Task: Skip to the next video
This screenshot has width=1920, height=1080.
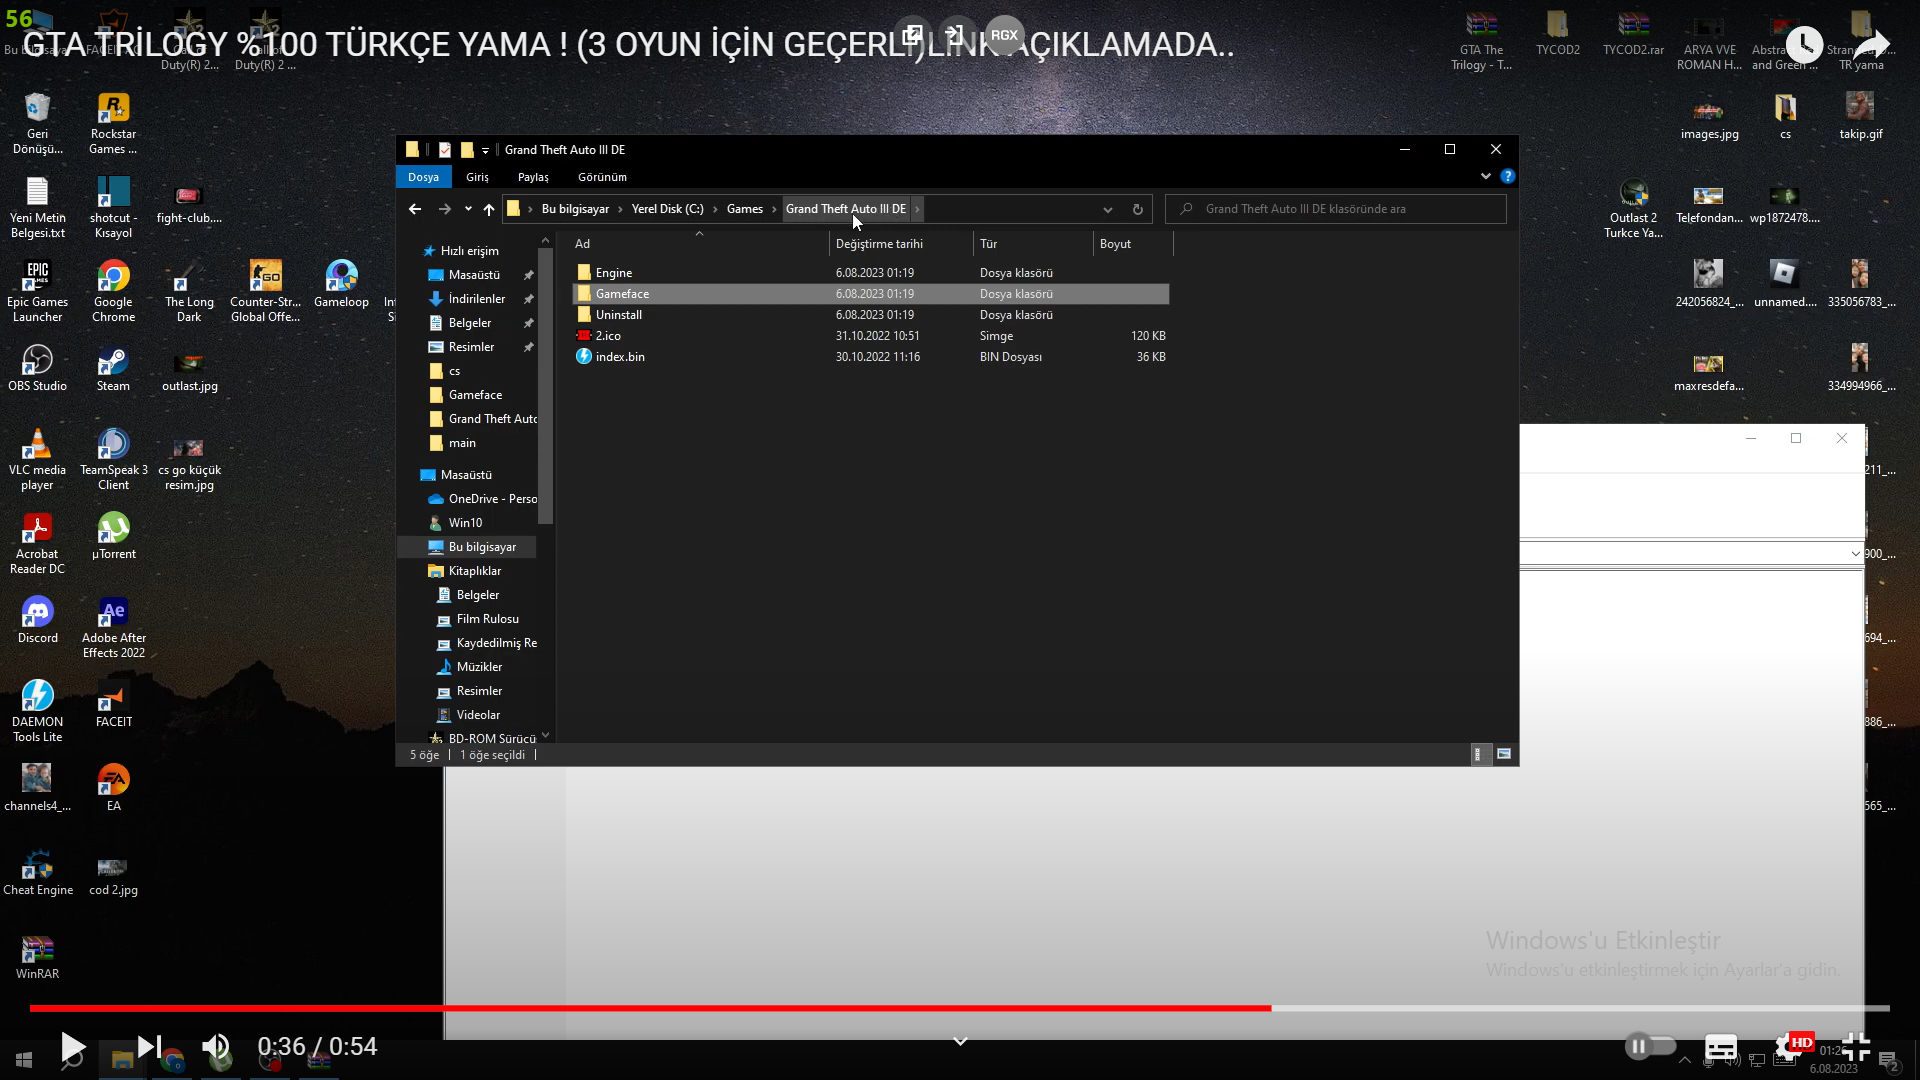Action: (149, 1047)
